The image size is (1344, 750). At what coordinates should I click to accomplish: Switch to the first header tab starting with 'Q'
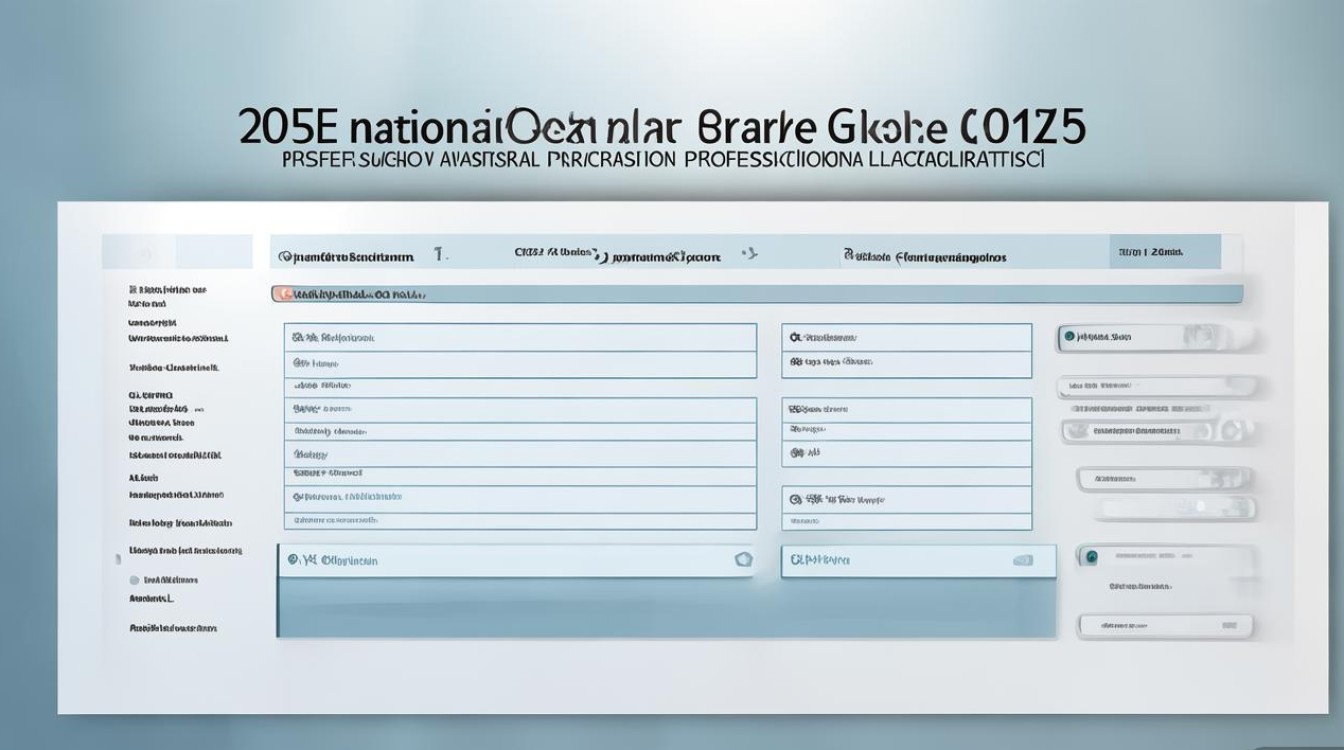tap(346, 257)
